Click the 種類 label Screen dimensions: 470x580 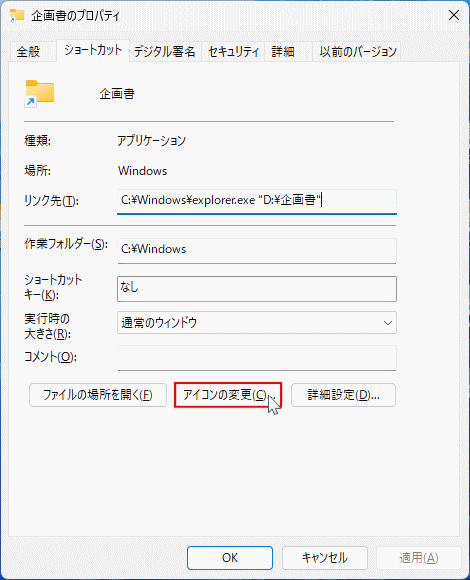[x=37, y=141]
